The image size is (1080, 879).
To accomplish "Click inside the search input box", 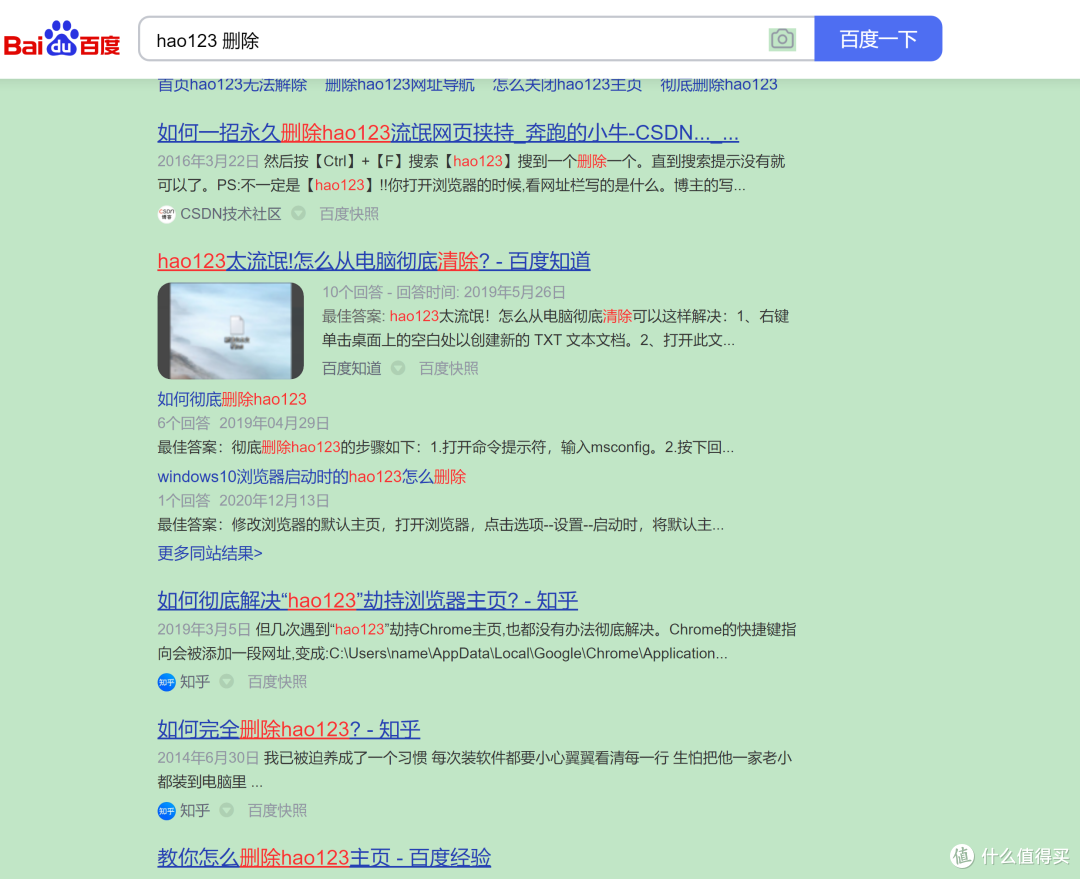I will pos(400,39).
